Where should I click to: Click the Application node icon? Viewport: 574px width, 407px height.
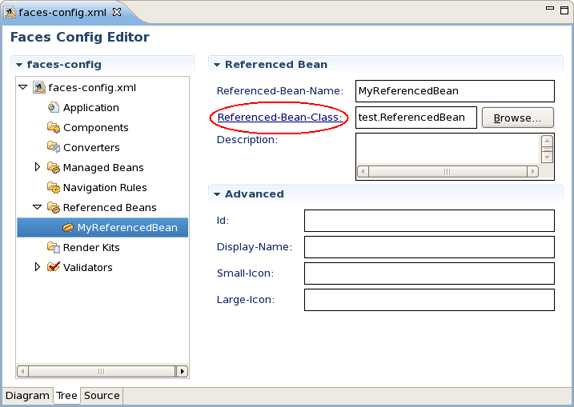click(x=53, y=107)
